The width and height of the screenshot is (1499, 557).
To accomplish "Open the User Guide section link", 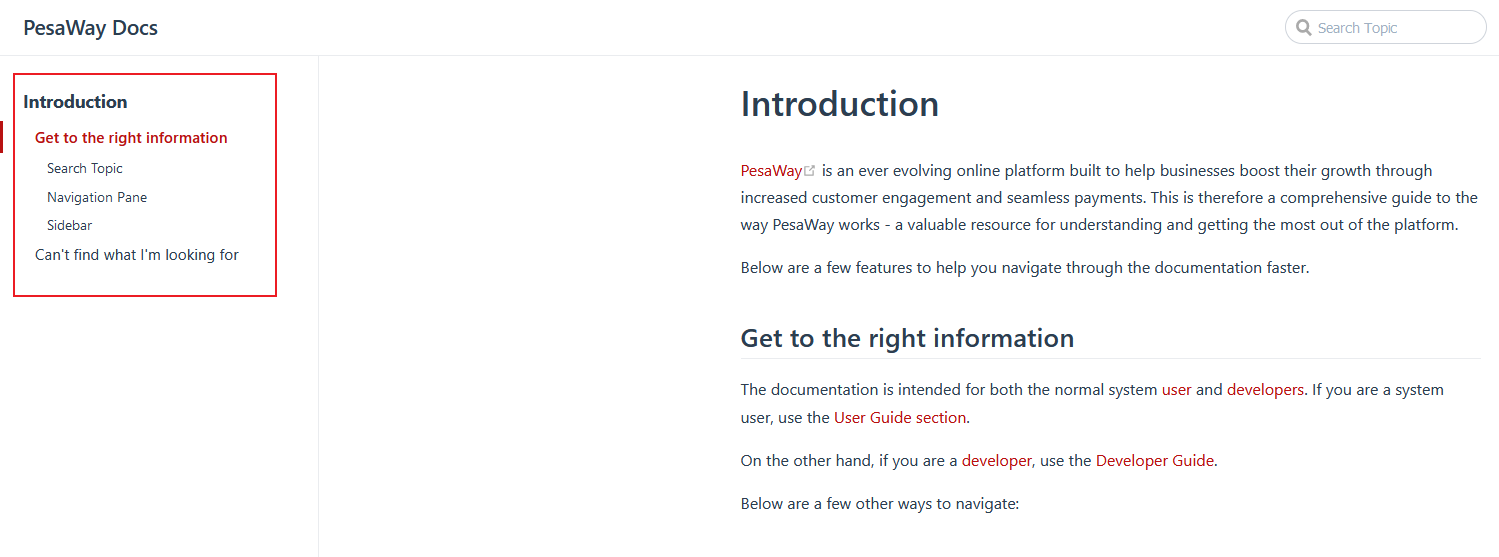I will point(900,418).
